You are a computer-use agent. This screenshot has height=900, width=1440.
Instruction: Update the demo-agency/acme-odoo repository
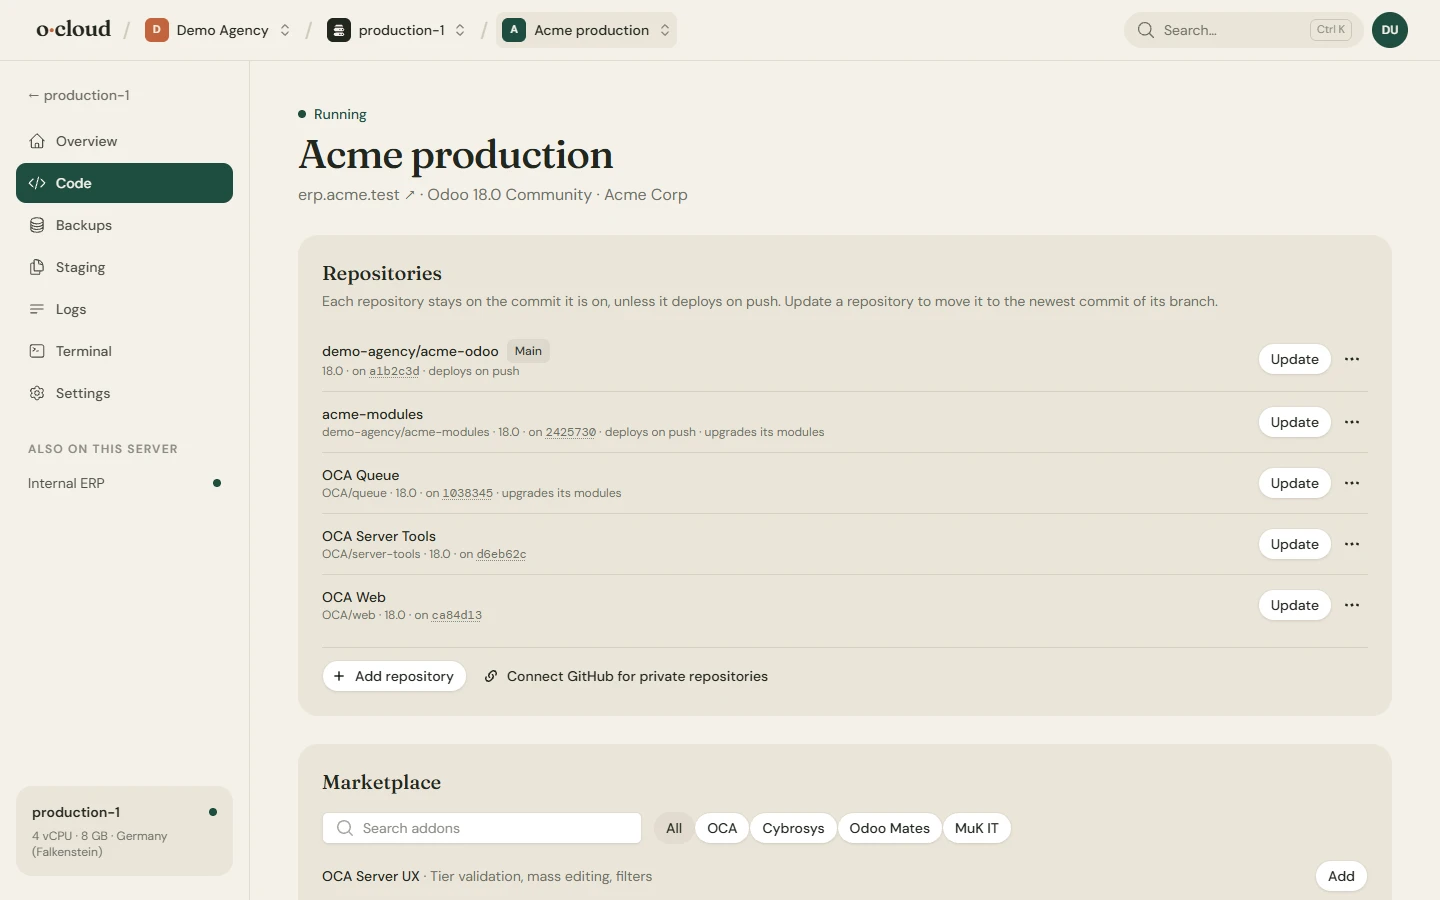1294,359
